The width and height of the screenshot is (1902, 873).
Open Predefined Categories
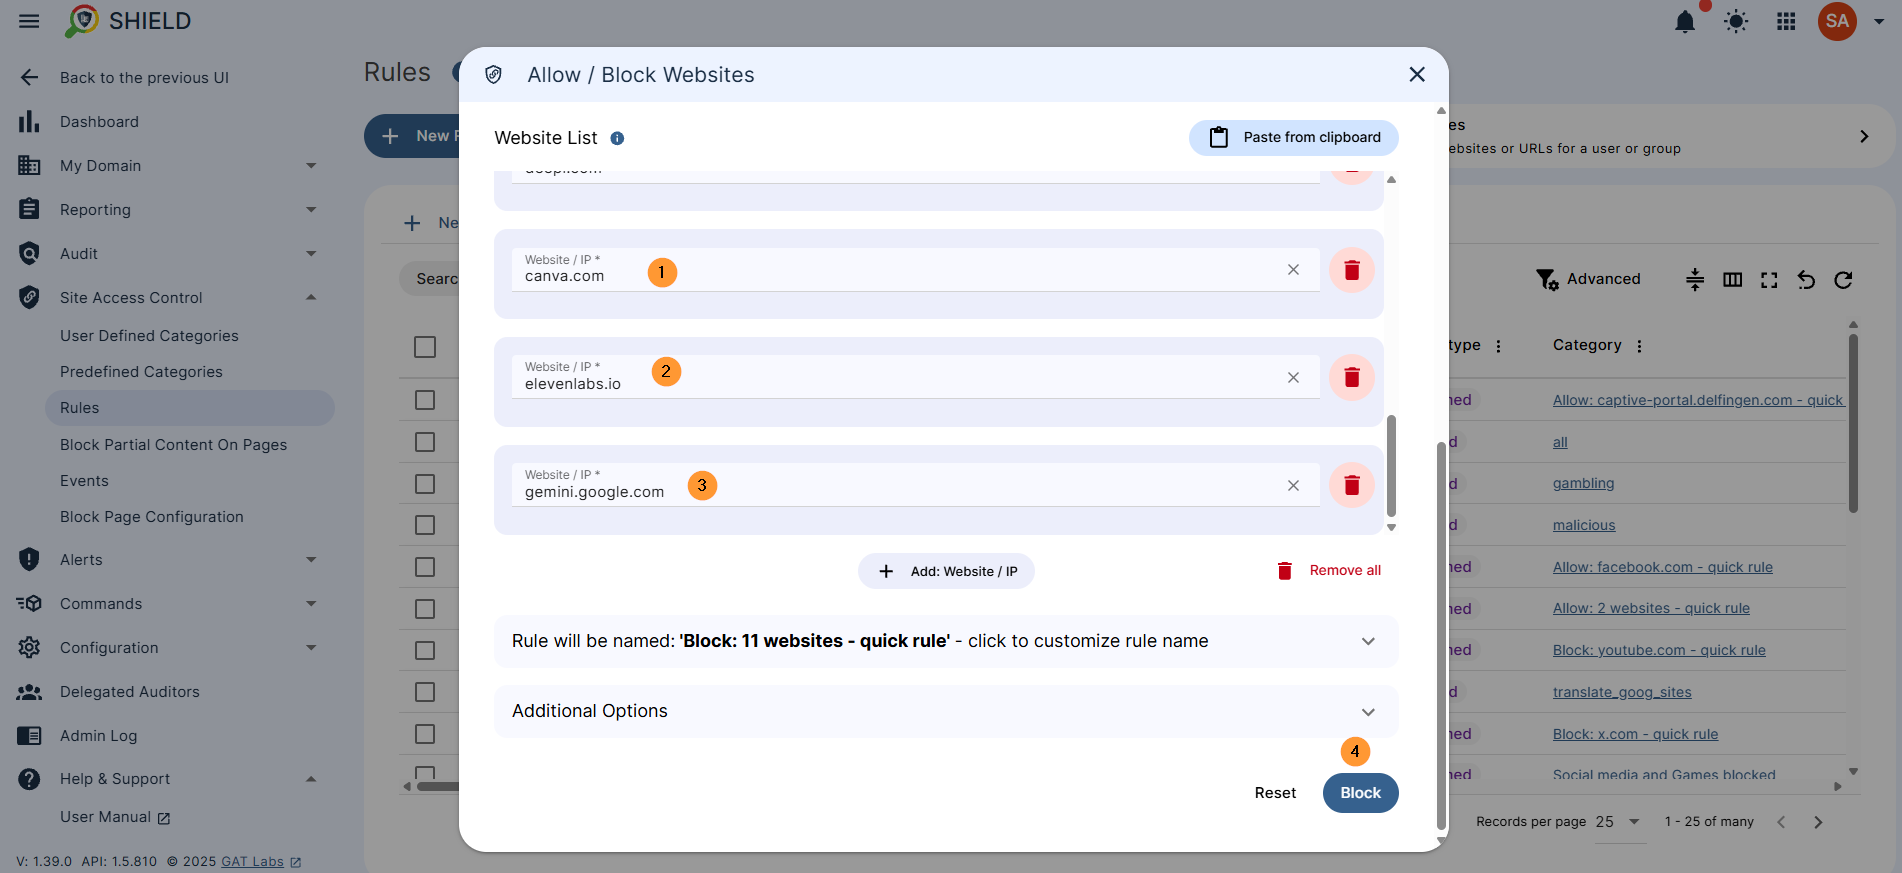pyautogui.click(x=141, y=372)
